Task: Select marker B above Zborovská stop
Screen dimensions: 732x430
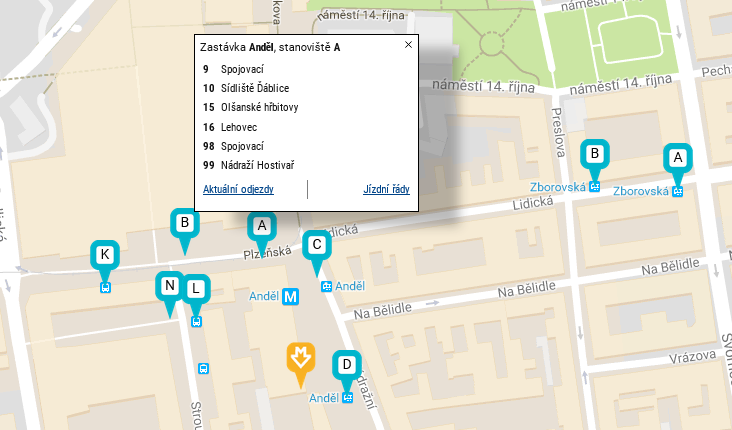Action: 595,153
